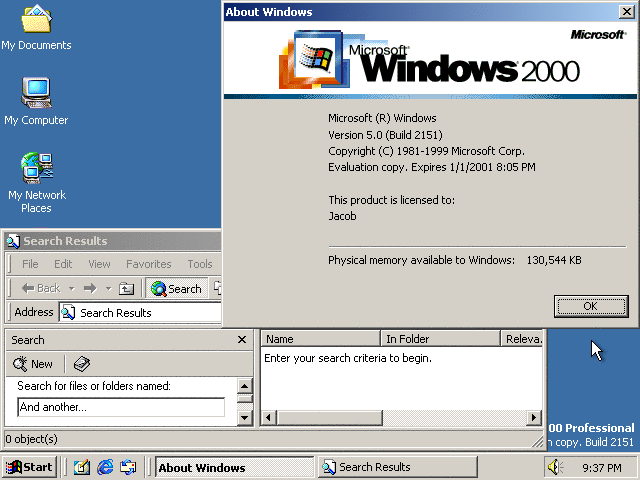Click results list scroll left arrow
The height and width of the screenshot is (480, 640).
coord(269,418)
